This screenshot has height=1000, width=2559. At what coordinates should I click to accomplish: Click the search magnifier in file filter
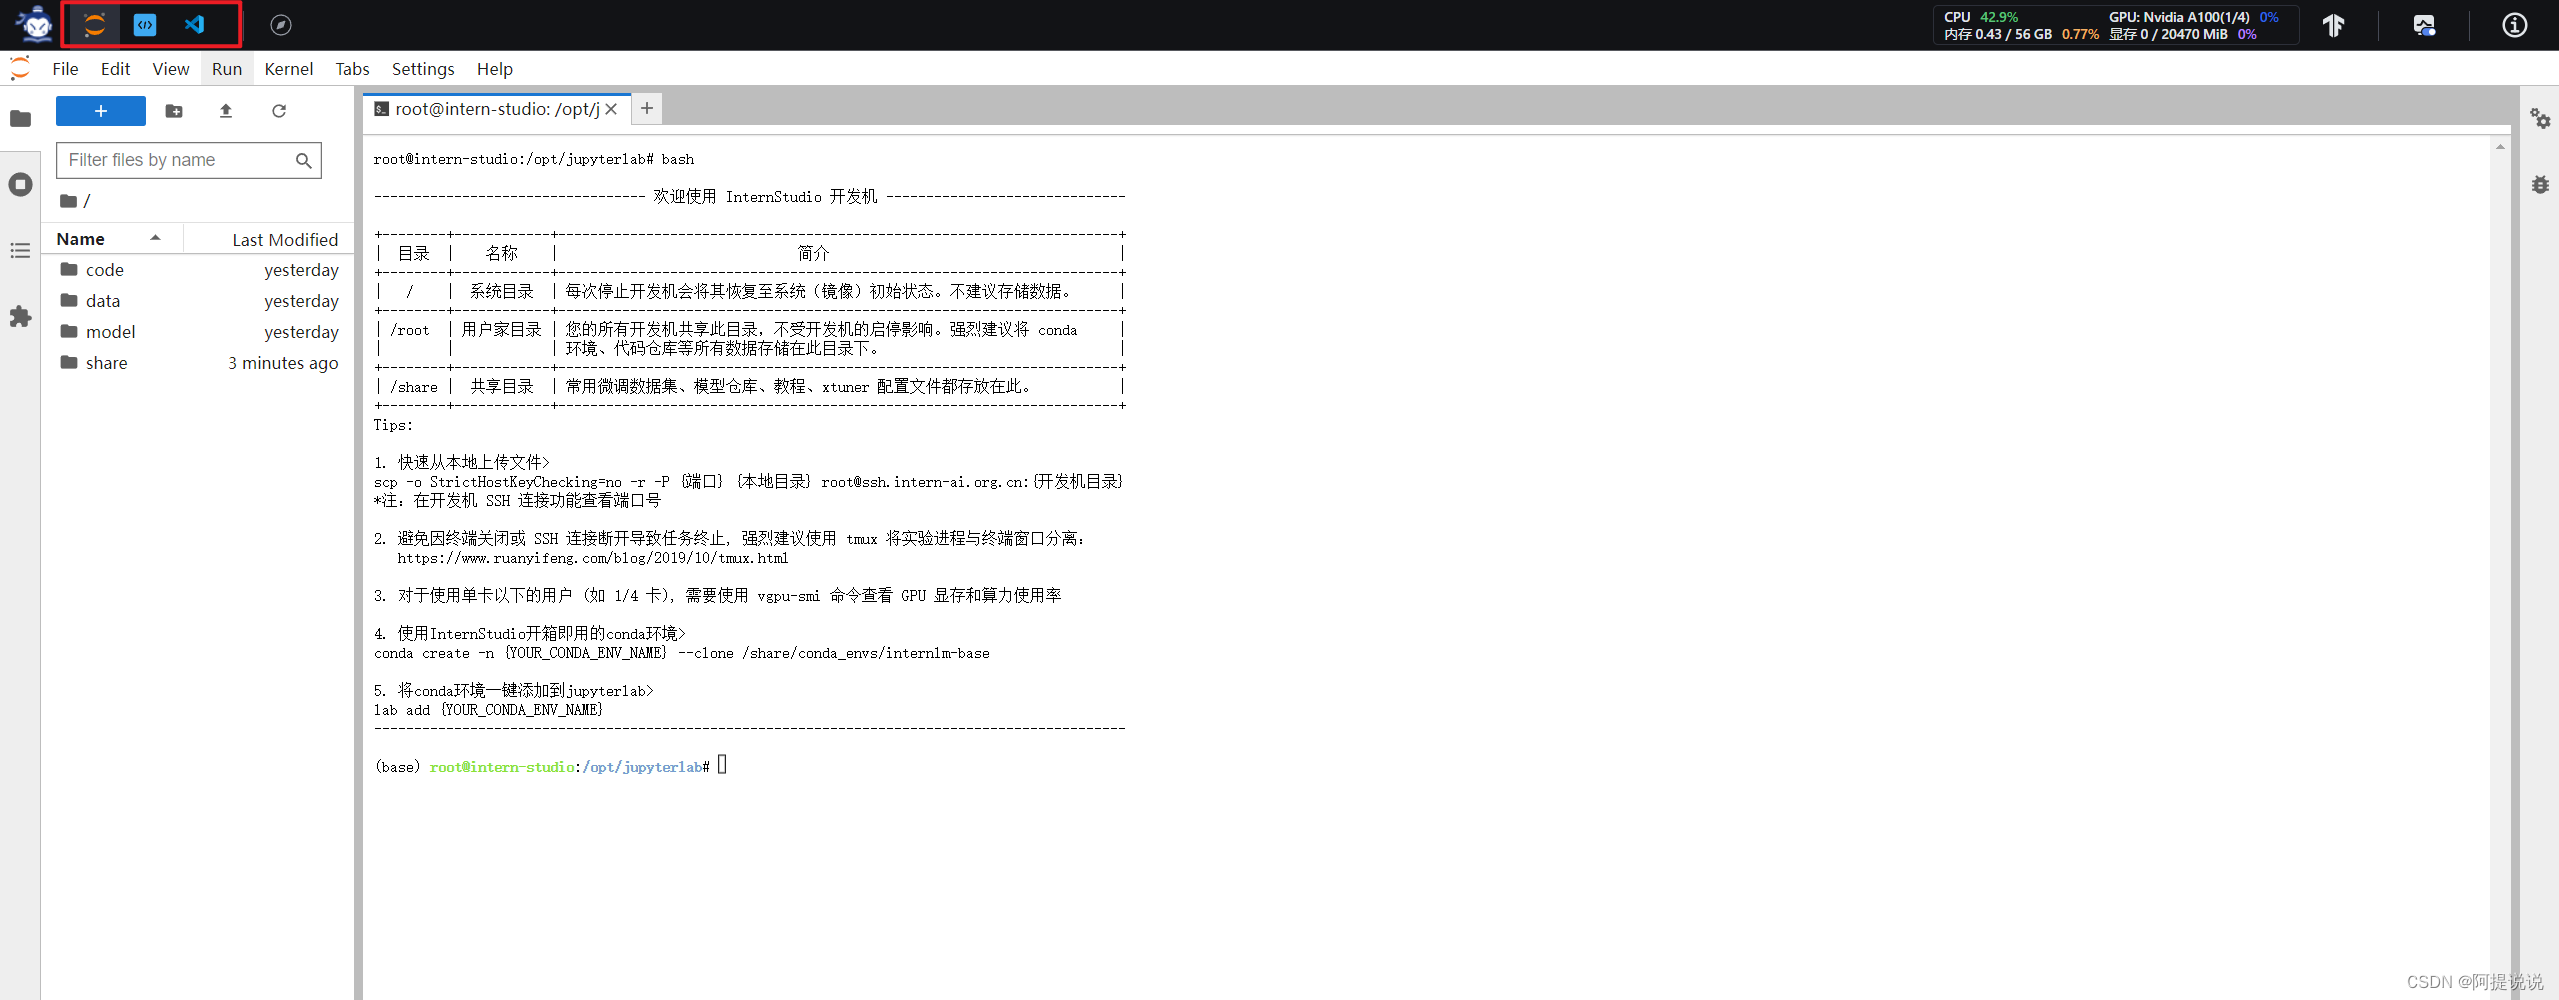pos(304,160)
